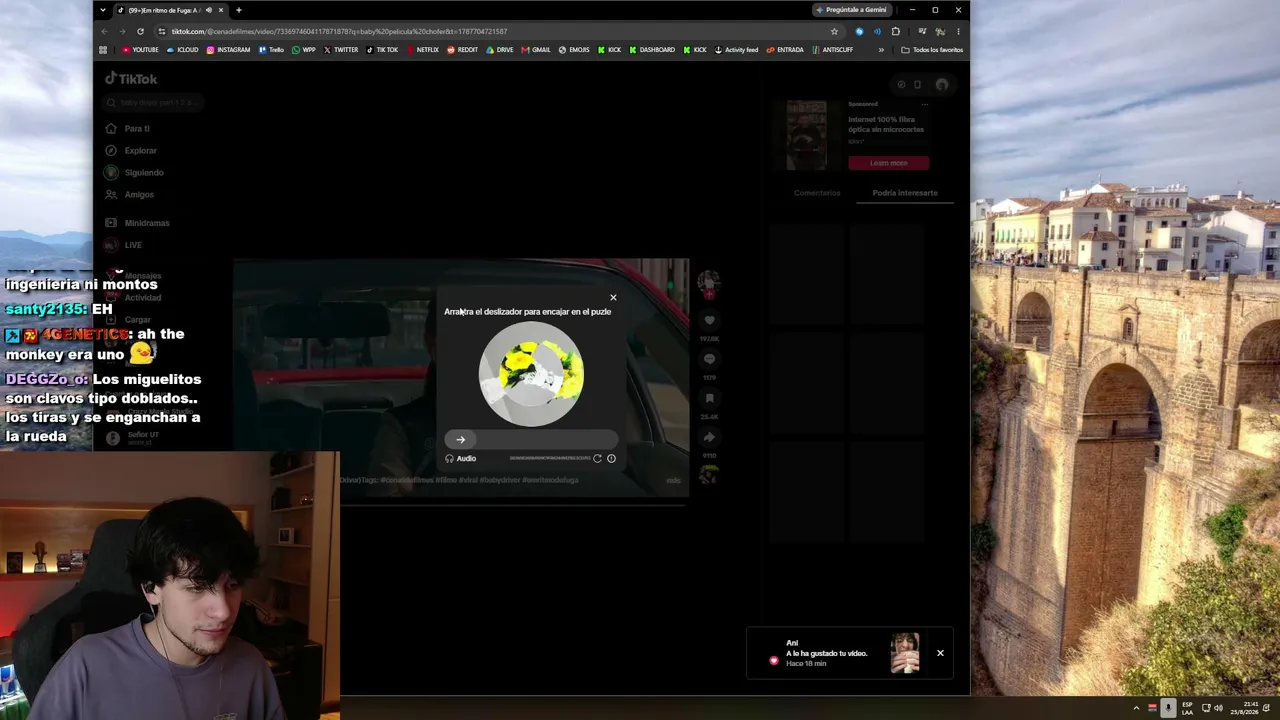
Task: Show hidden system tray icons
Action: 1136,708
